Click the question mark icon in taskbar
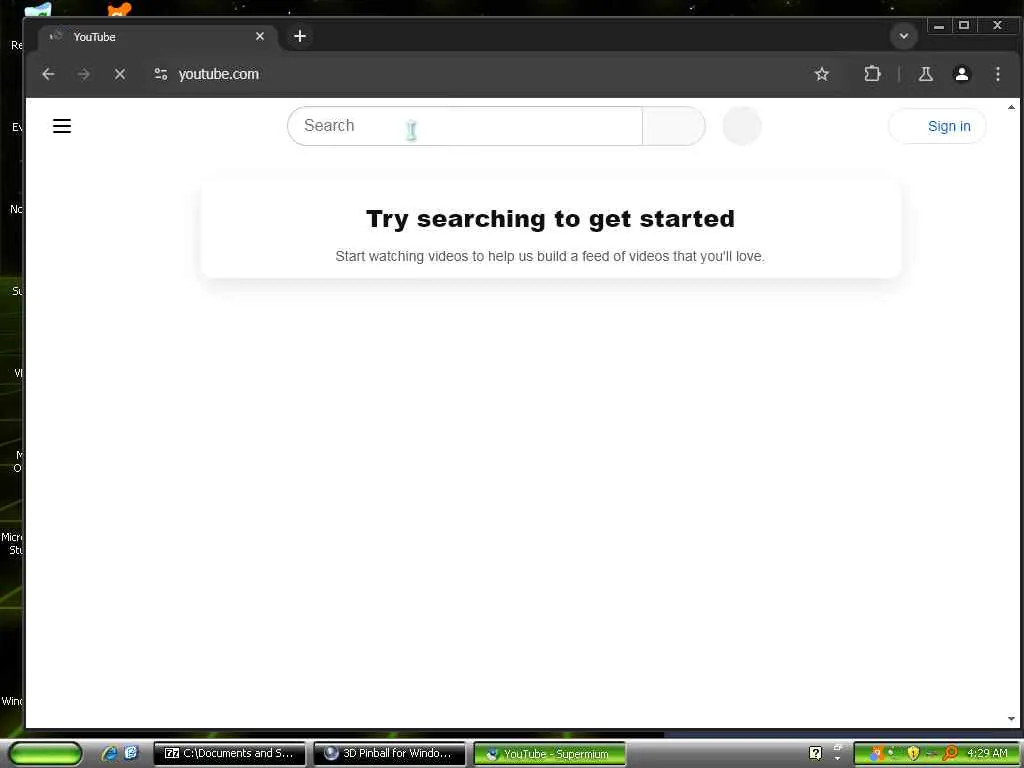 pyautogui.click(x=816, y=754)
